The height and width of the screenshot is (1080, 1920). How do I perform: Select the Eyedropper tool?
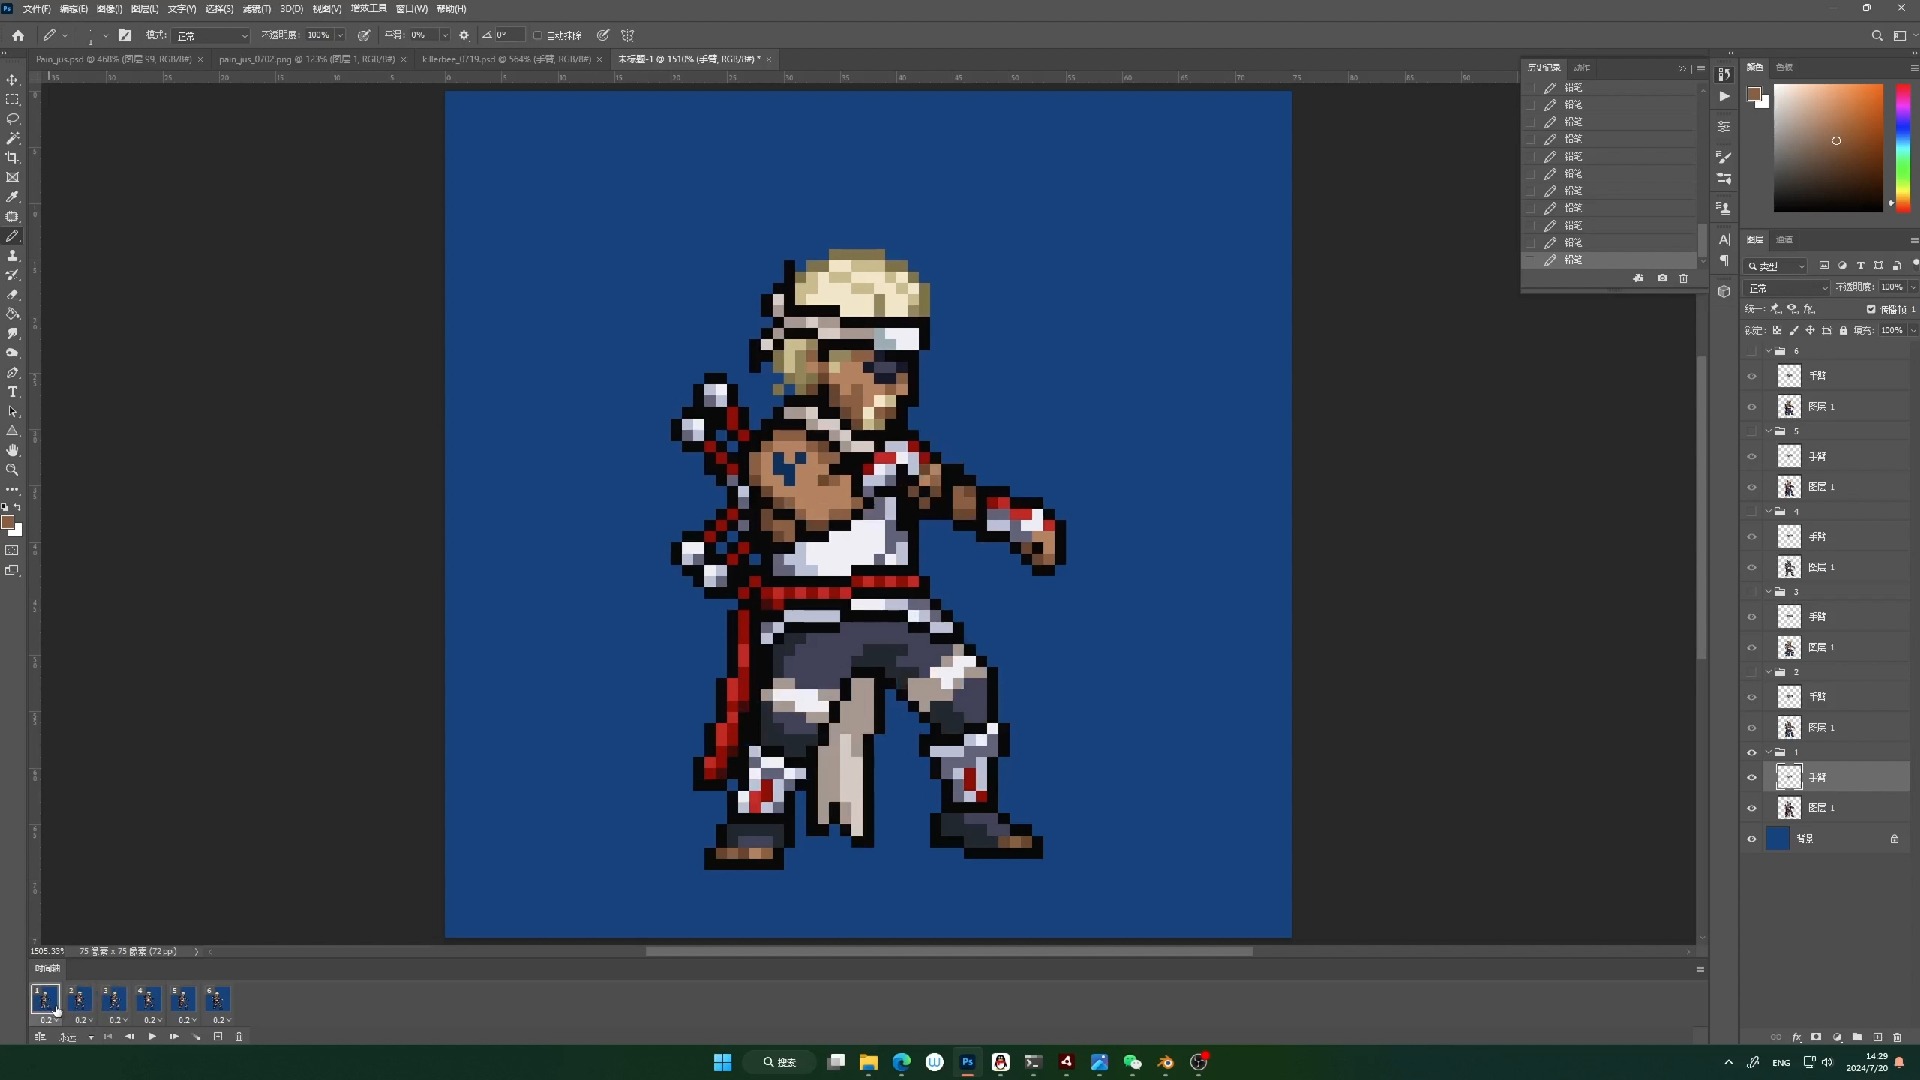(x=13, y=197)
